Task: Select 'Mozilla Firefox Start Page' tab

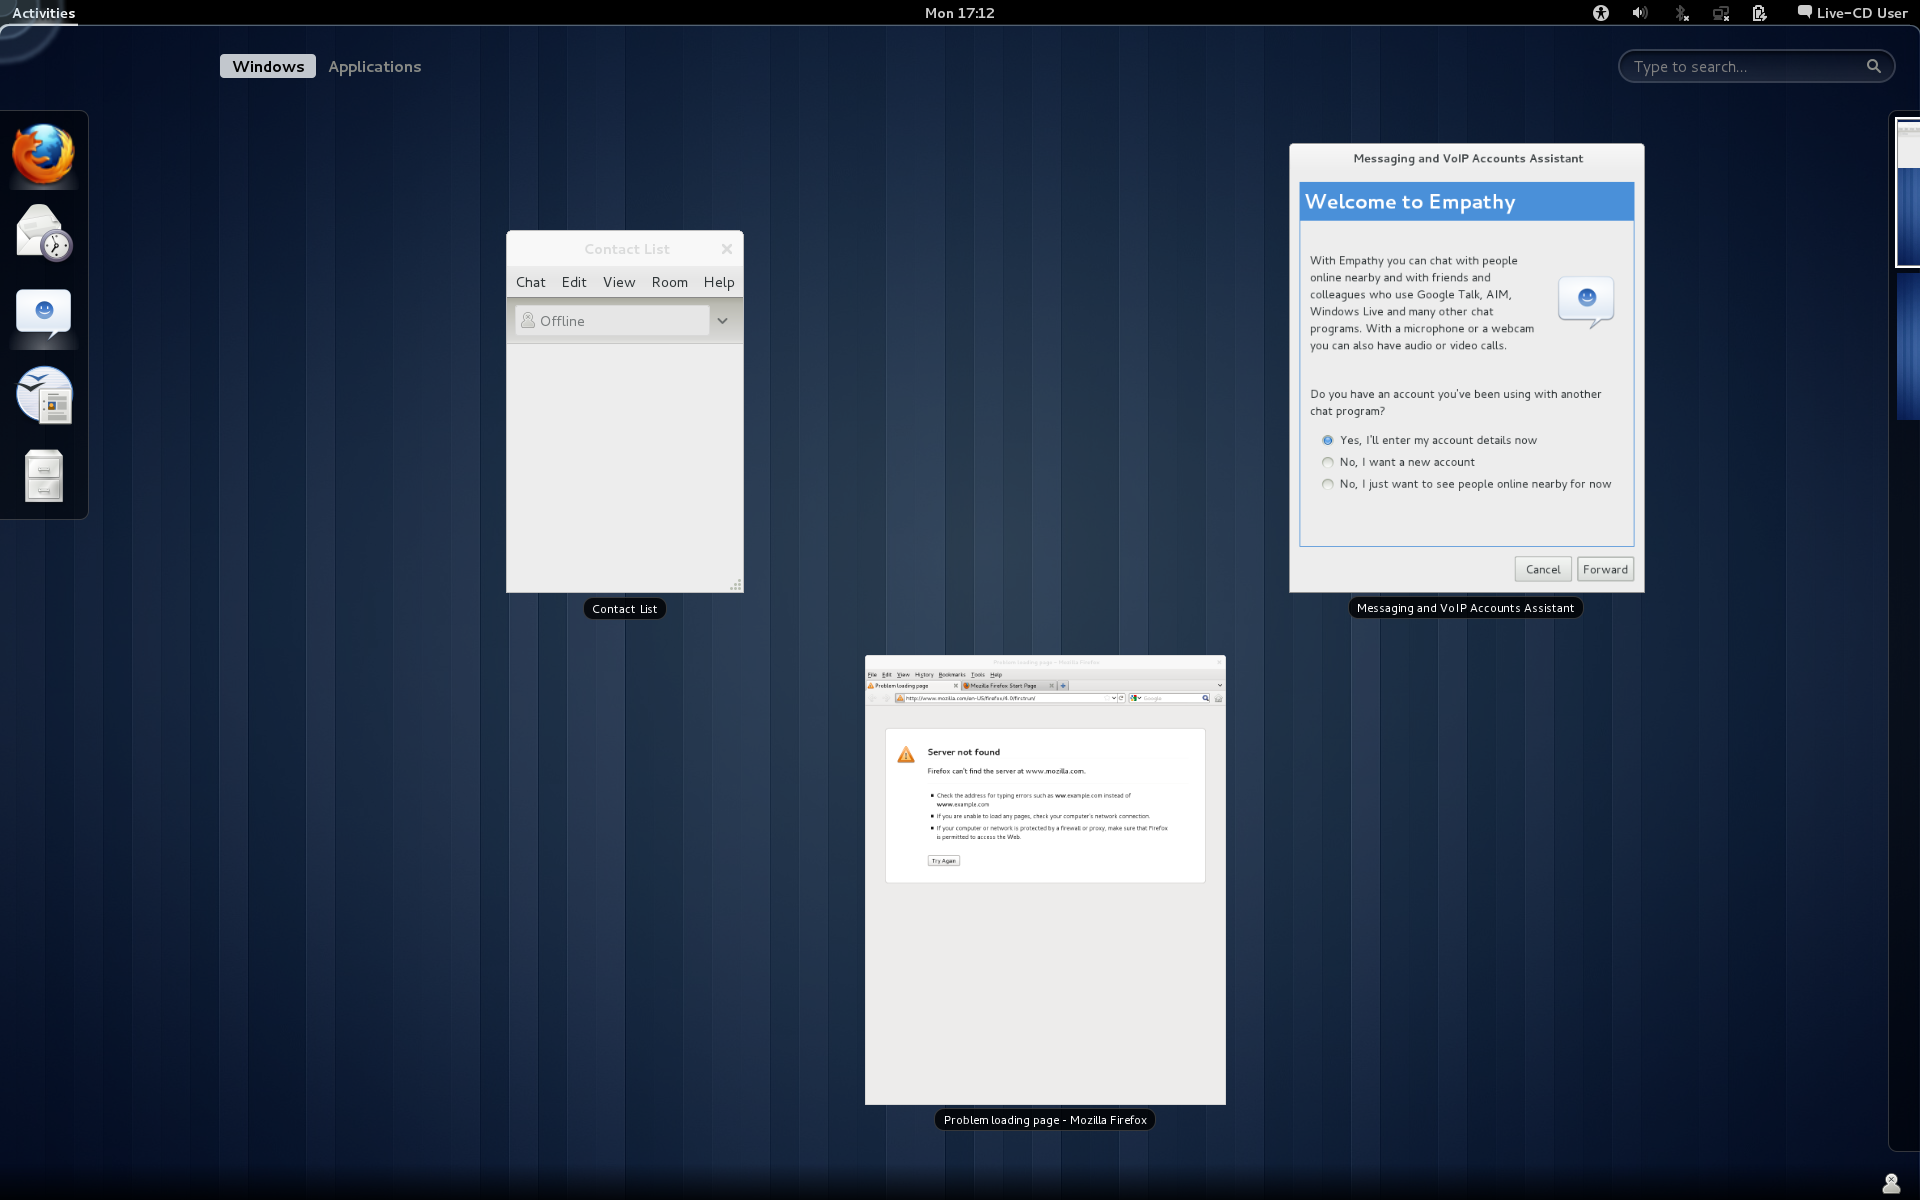Action: (x=1009, y=686)
